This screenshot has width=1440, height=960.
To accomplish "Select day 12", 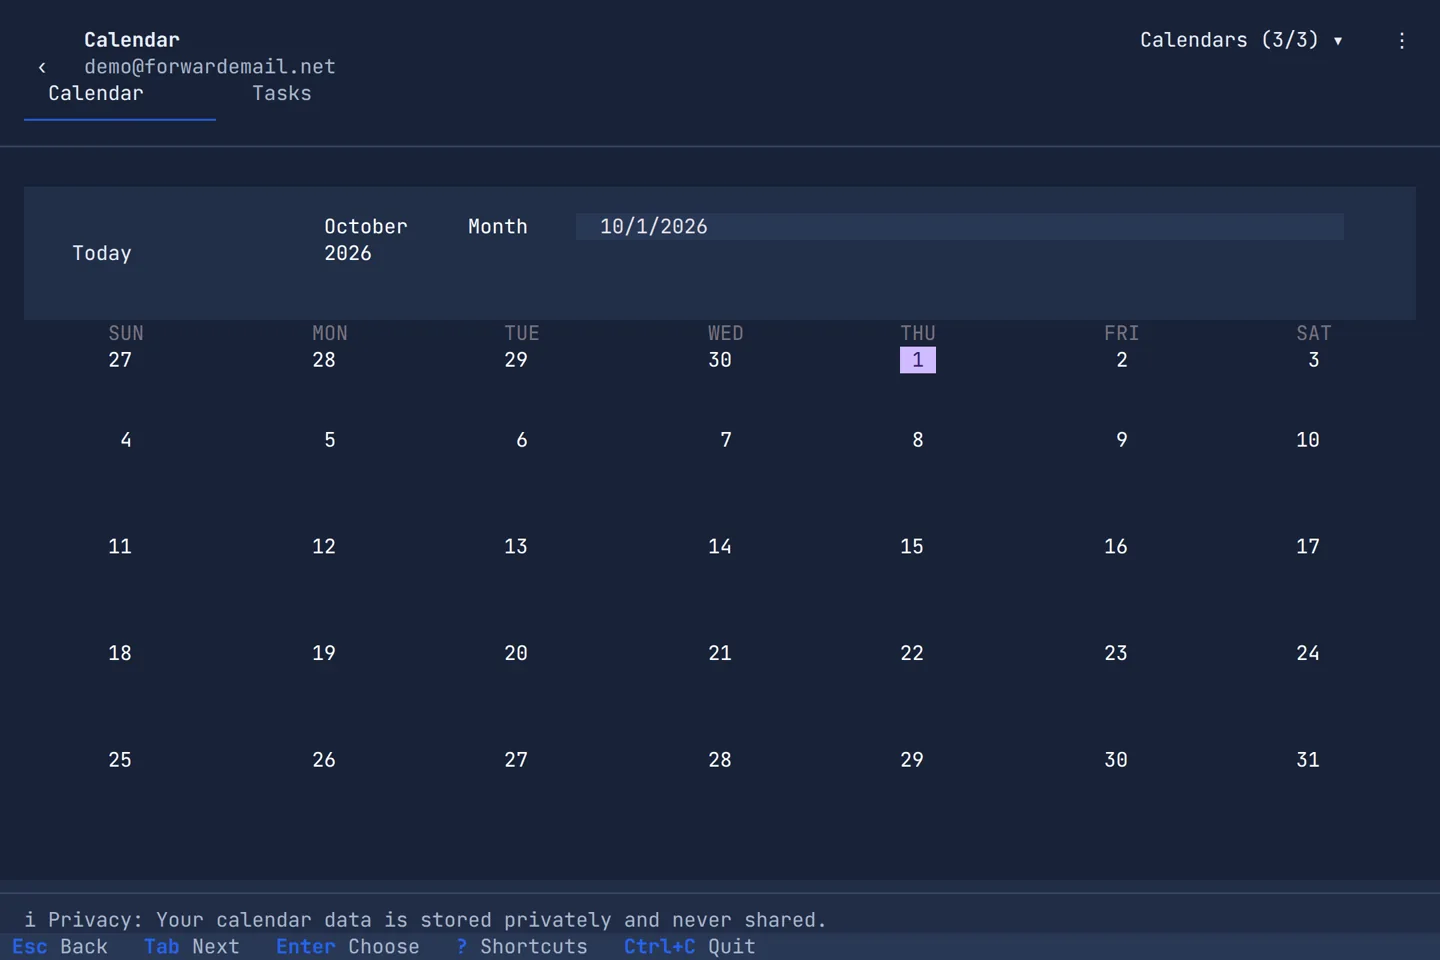I will (x=324, y=546).
